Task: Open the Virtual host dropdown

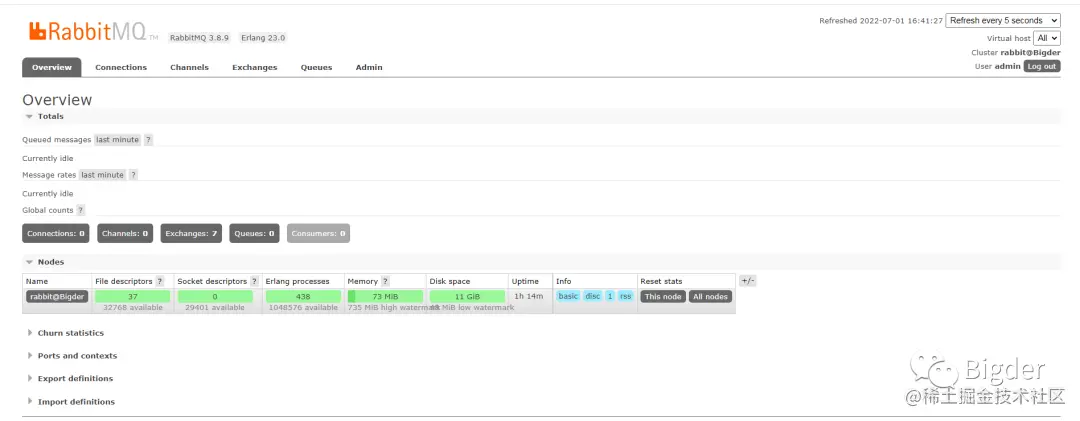Action: (x=1047, y=39)
